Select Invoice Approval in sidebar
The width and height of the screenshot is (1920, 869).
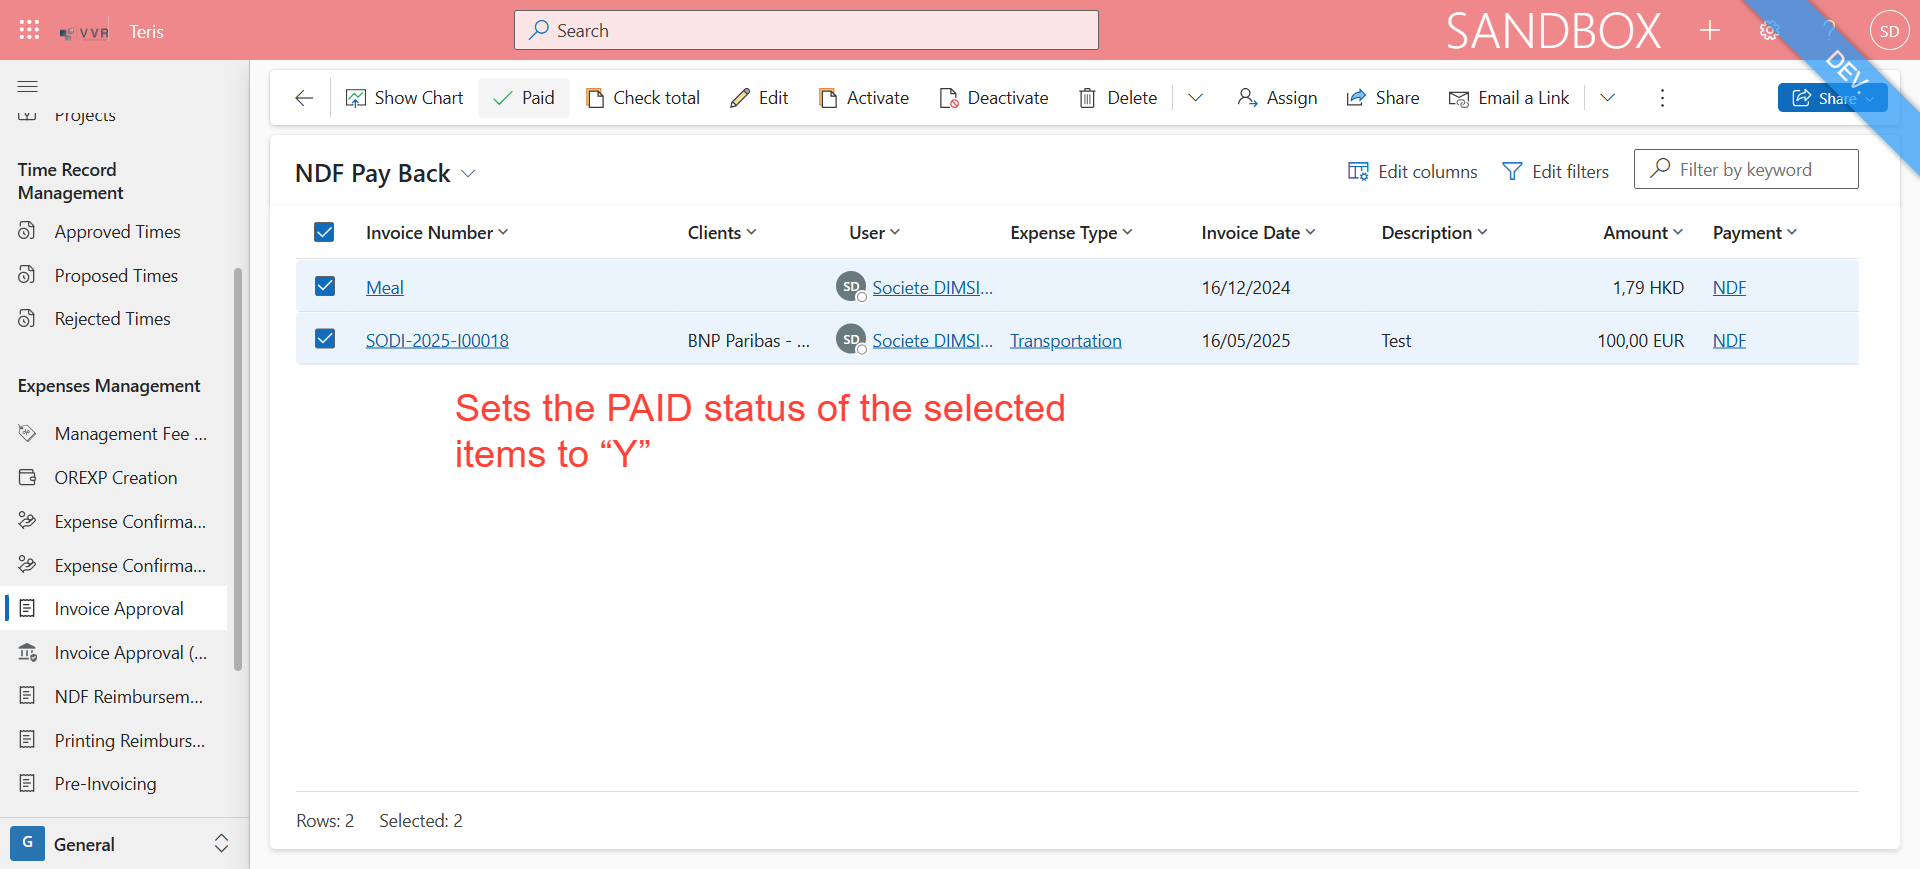116,609
